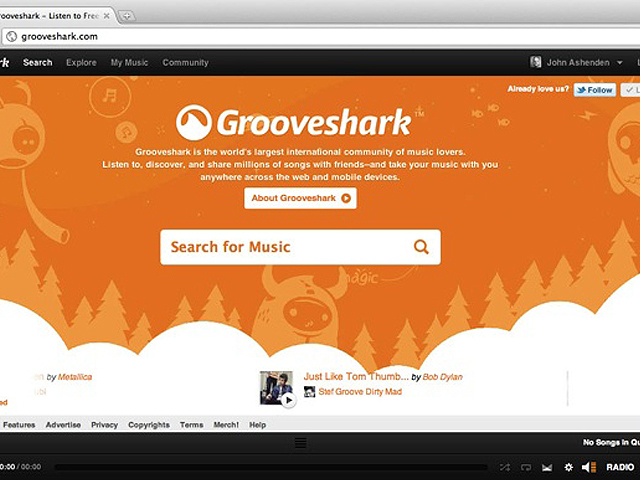Open the Copyrights footer link

pyautogui.click(x=149, y=425)
